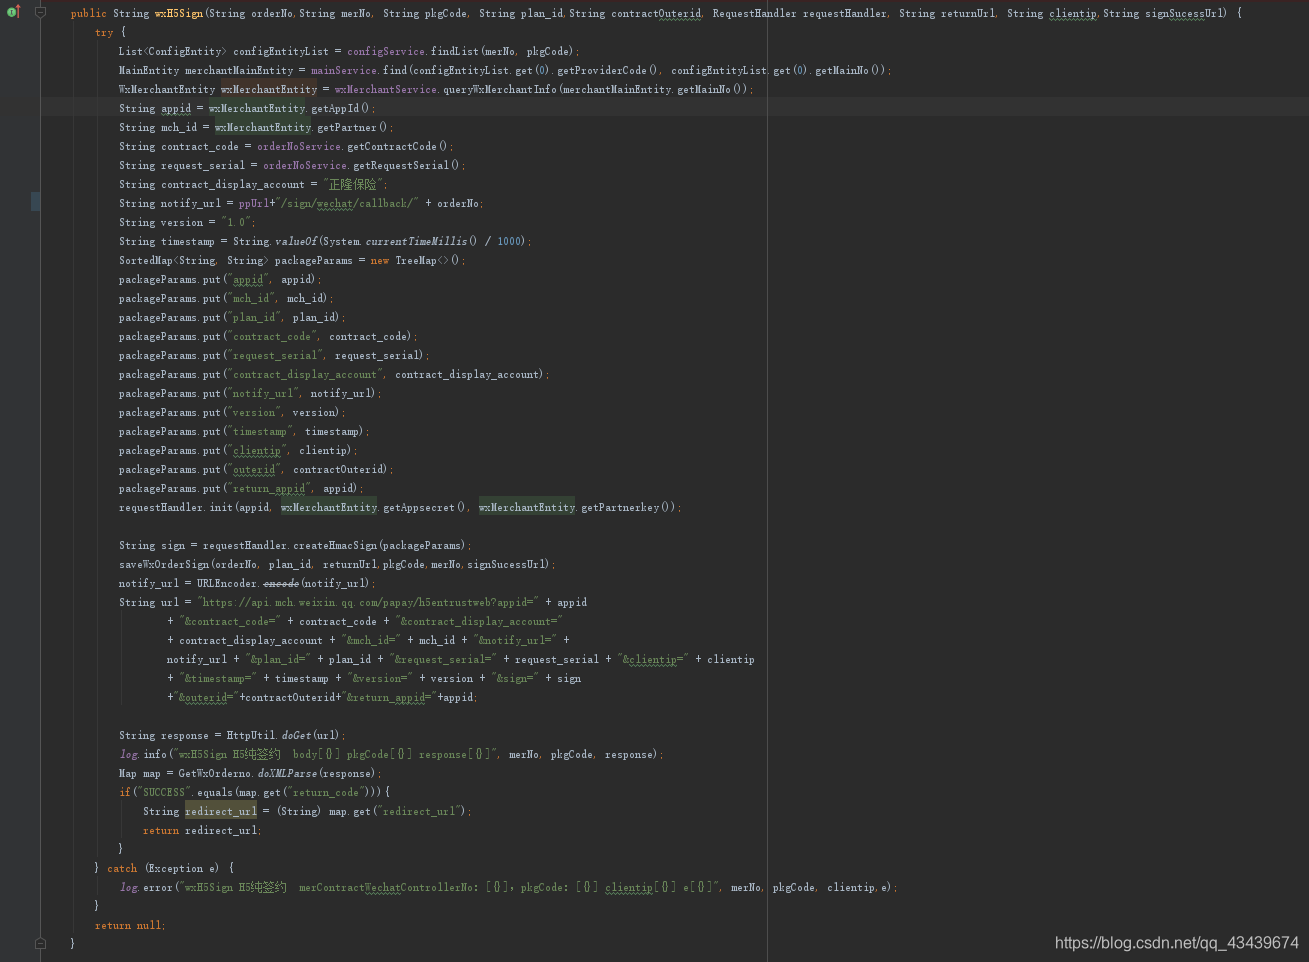Click queryWxMerchantInfo method call
This screenshot has width=1309, height=962.
tap(500, 89)
